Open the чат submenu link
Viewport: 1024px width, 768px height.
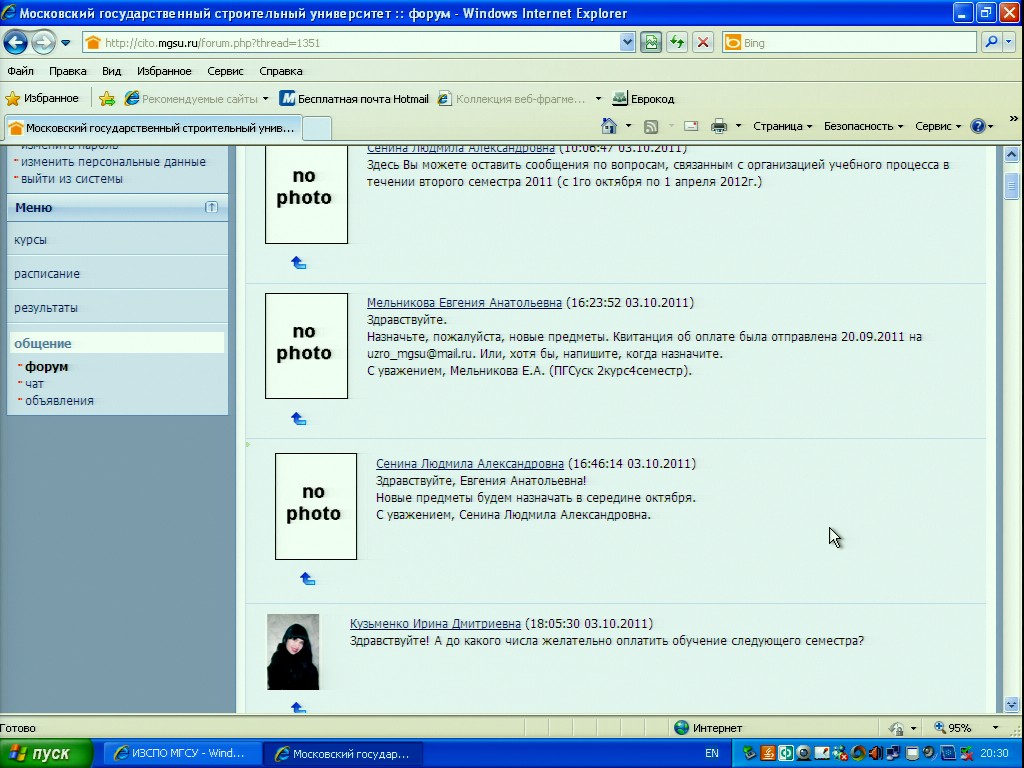[34, 384]
